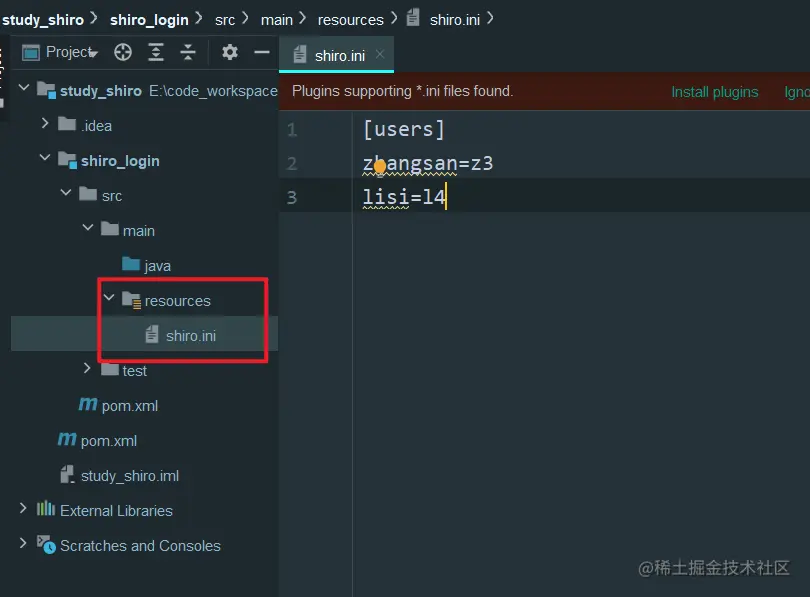810x597 pixels.
Task: Click shiro.ini in breadcrumb bar
Action: (x=455, y=20)
